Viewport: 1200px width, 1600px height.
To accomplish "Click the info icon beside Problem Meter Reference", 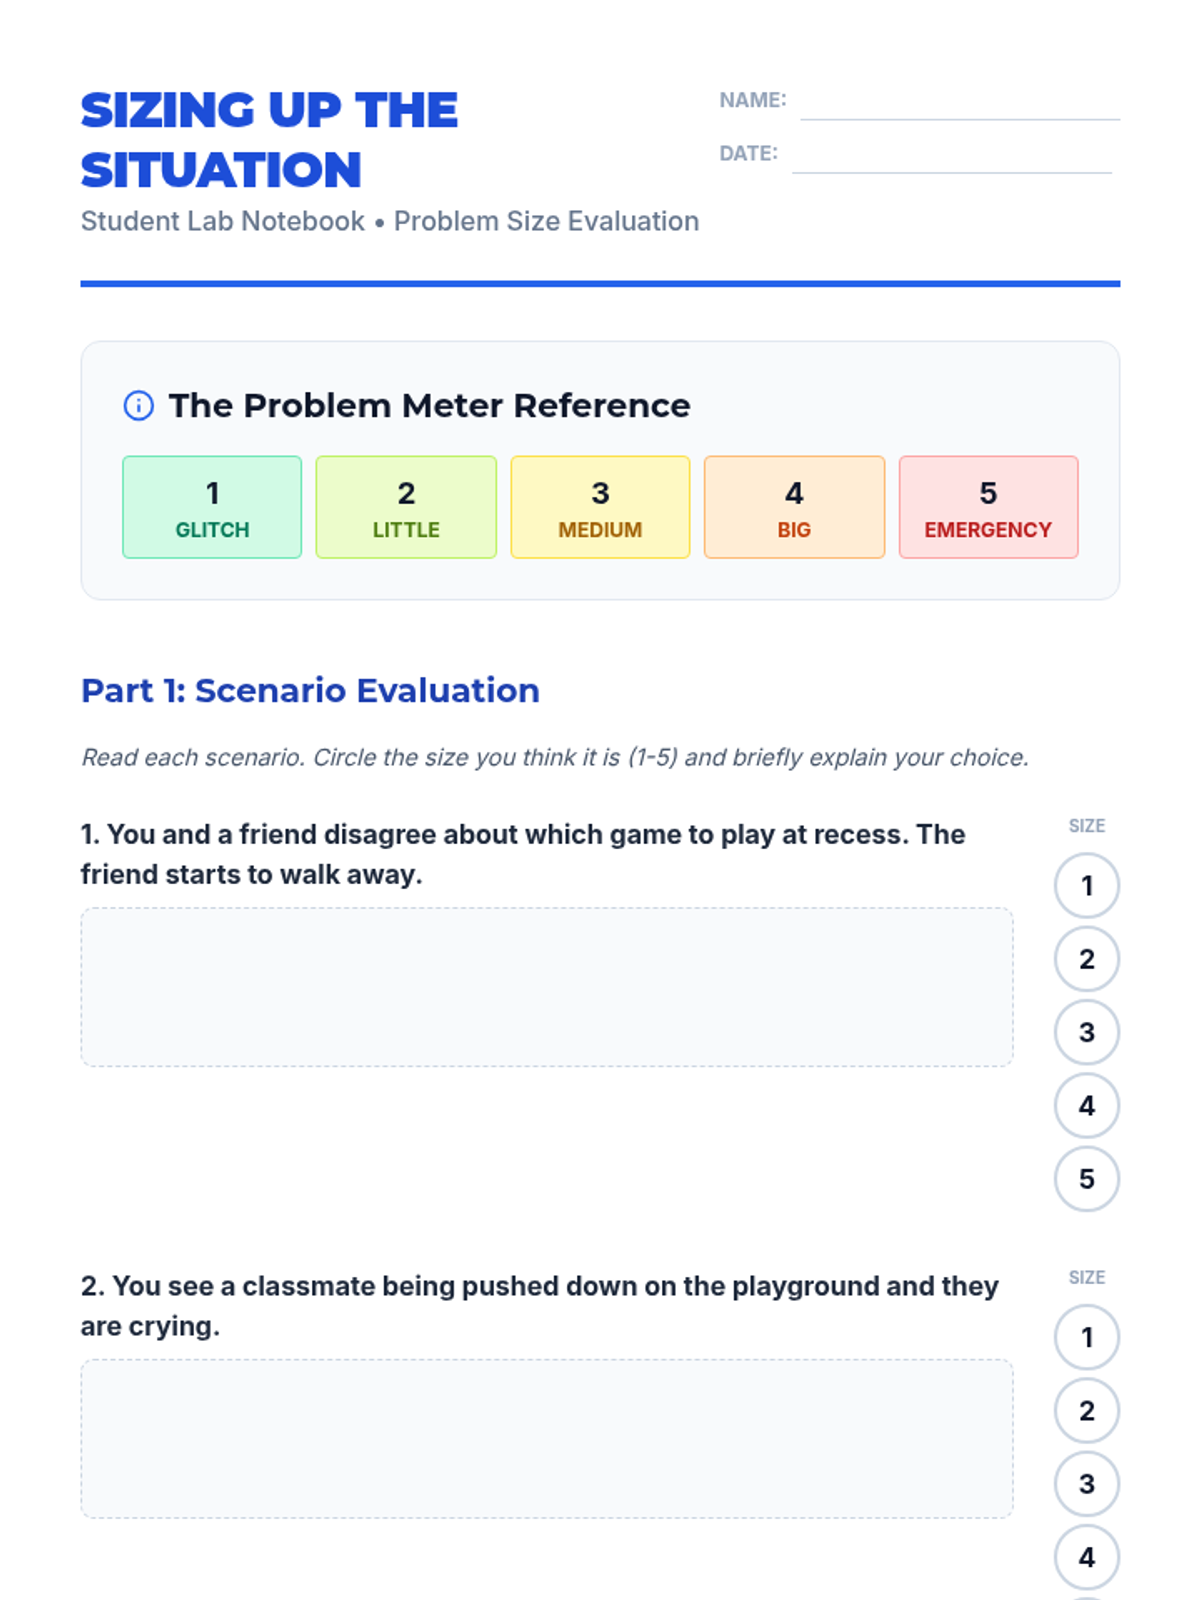I will click(x=138, y=406).
